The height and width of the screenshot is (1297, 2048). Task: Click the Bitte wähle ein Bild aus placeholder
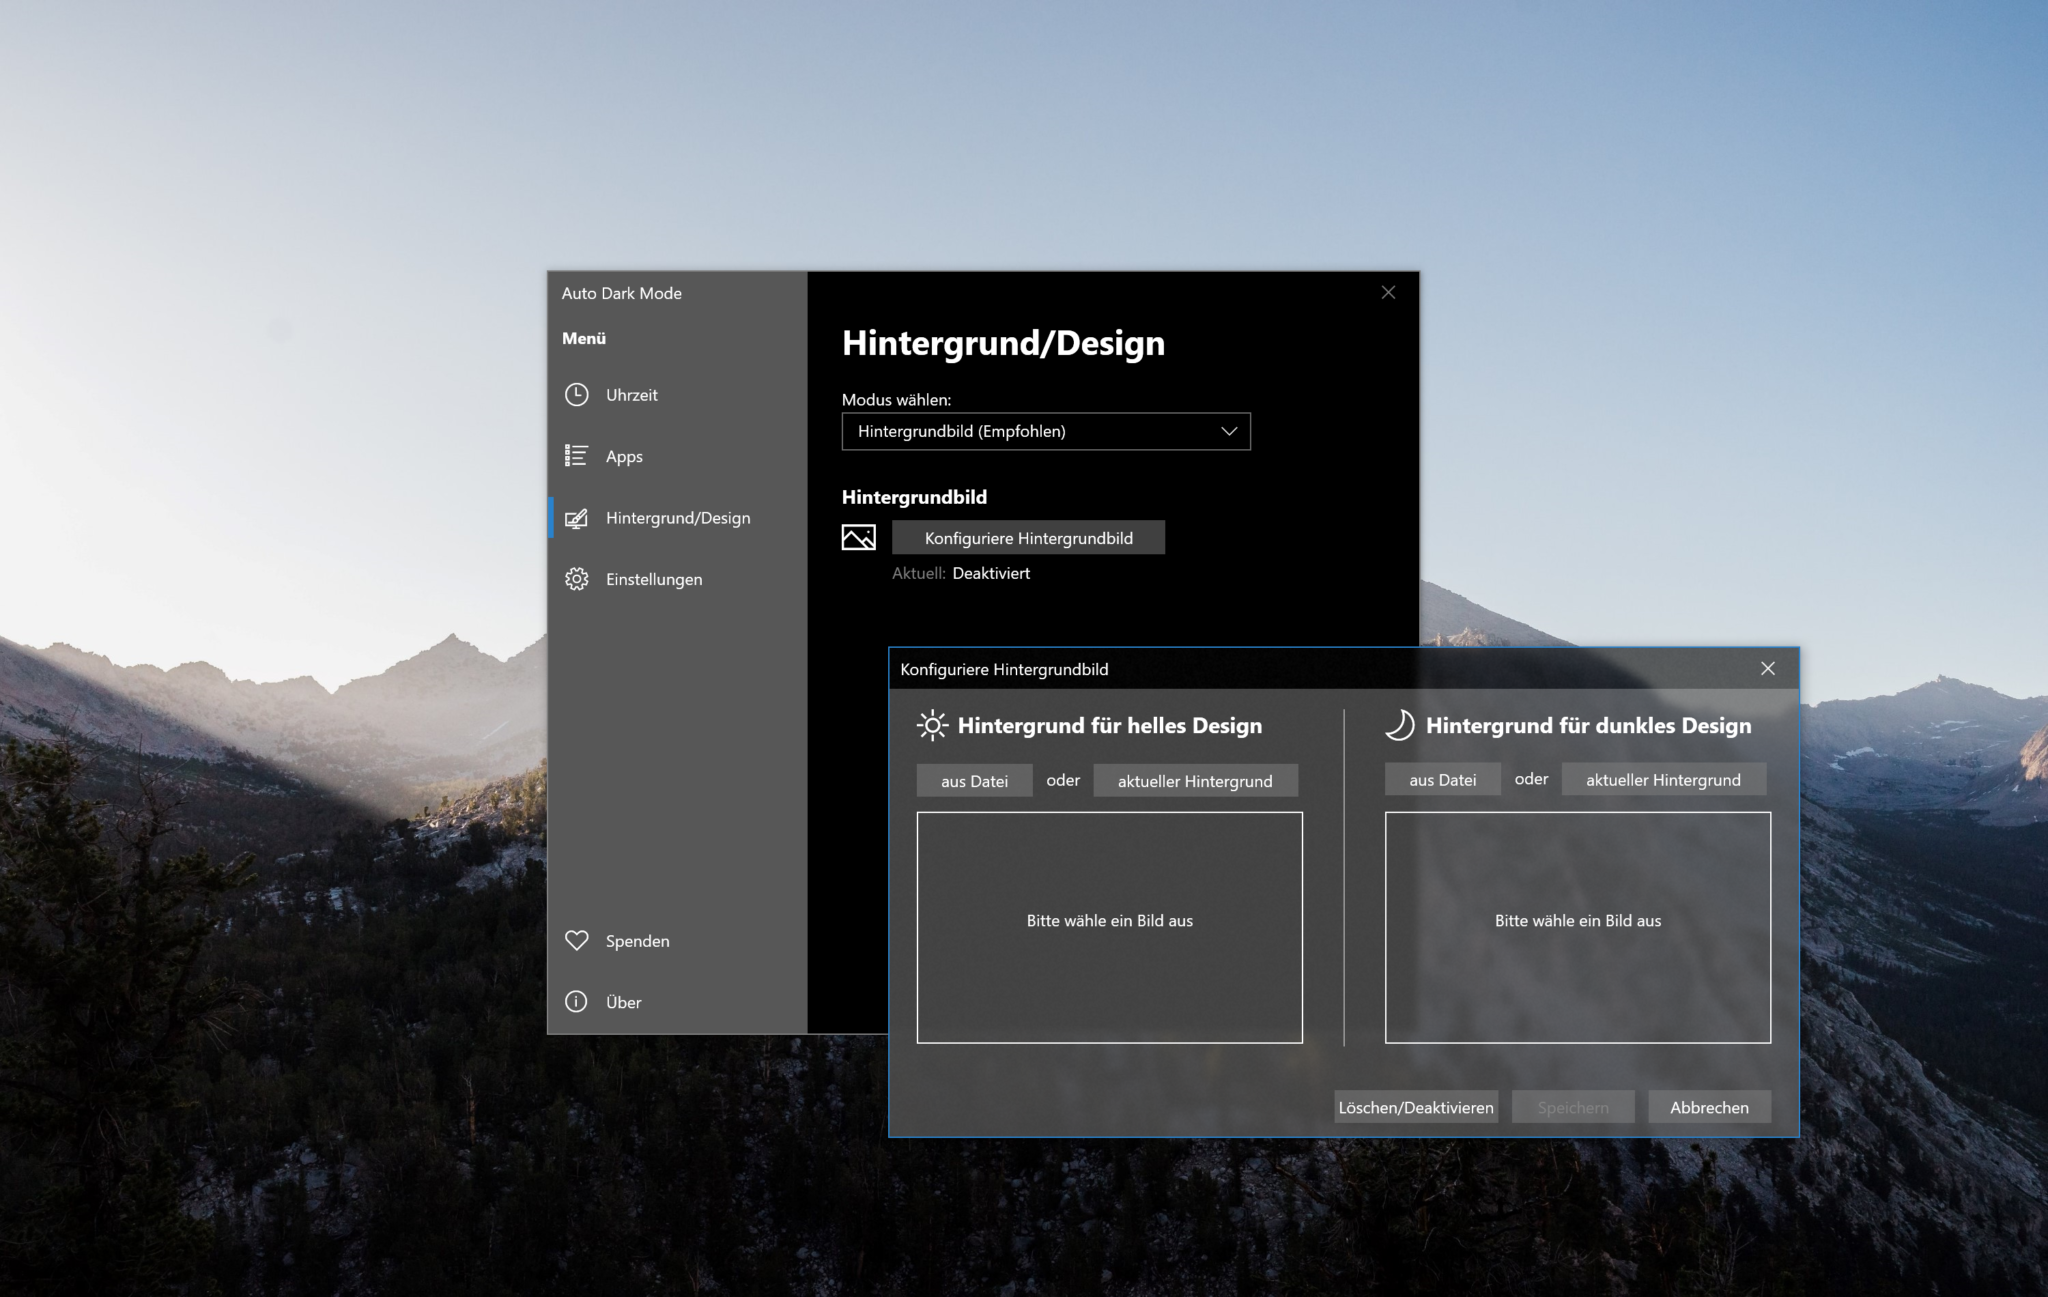[1109, 920]
